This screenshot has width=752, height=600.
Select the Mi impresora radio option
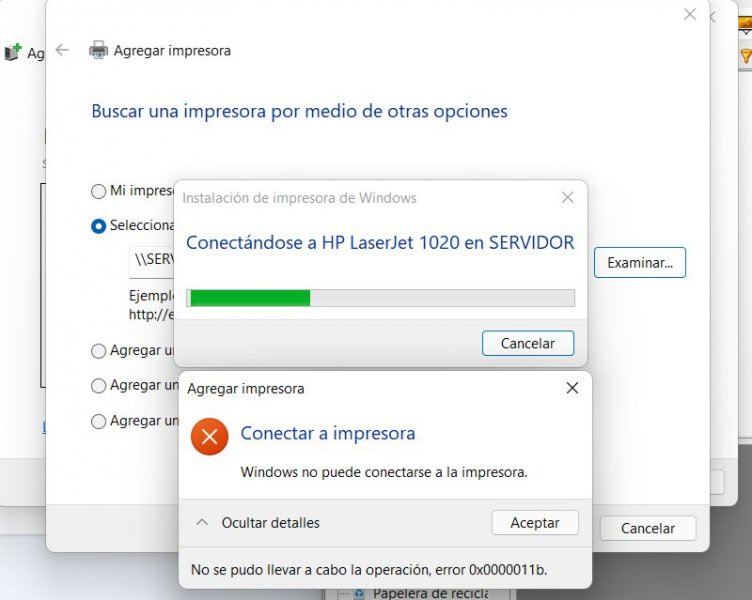(98, 191)
